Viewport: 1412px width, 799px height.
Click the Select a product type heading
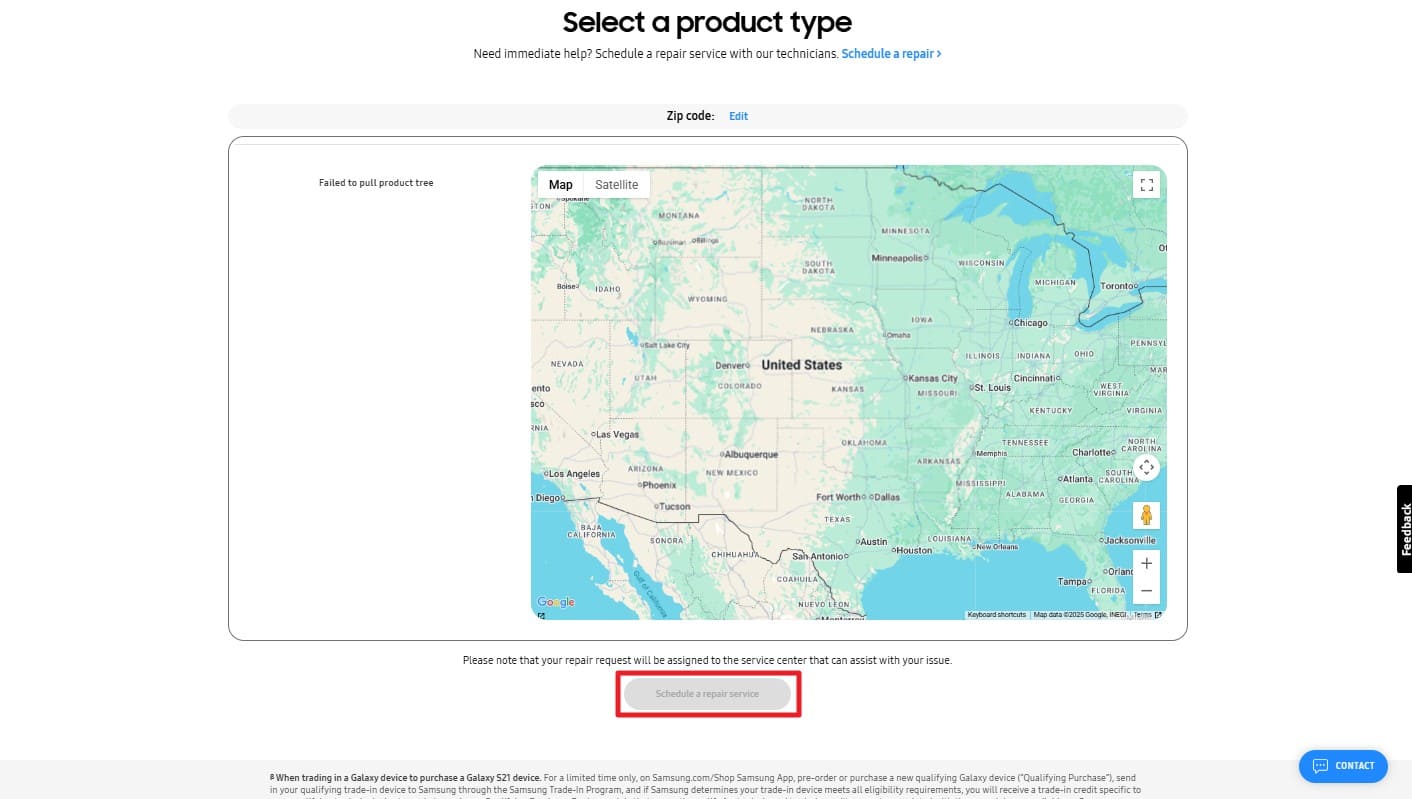coord(707,22)
